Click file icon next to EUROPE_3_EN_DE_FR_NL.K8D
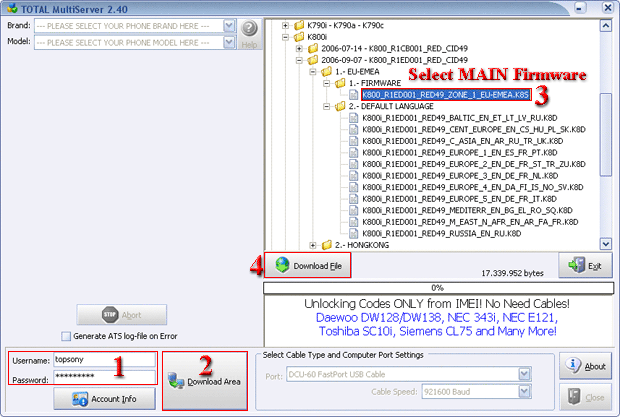This screenshot has width=620, height=417. click(353, 175)
